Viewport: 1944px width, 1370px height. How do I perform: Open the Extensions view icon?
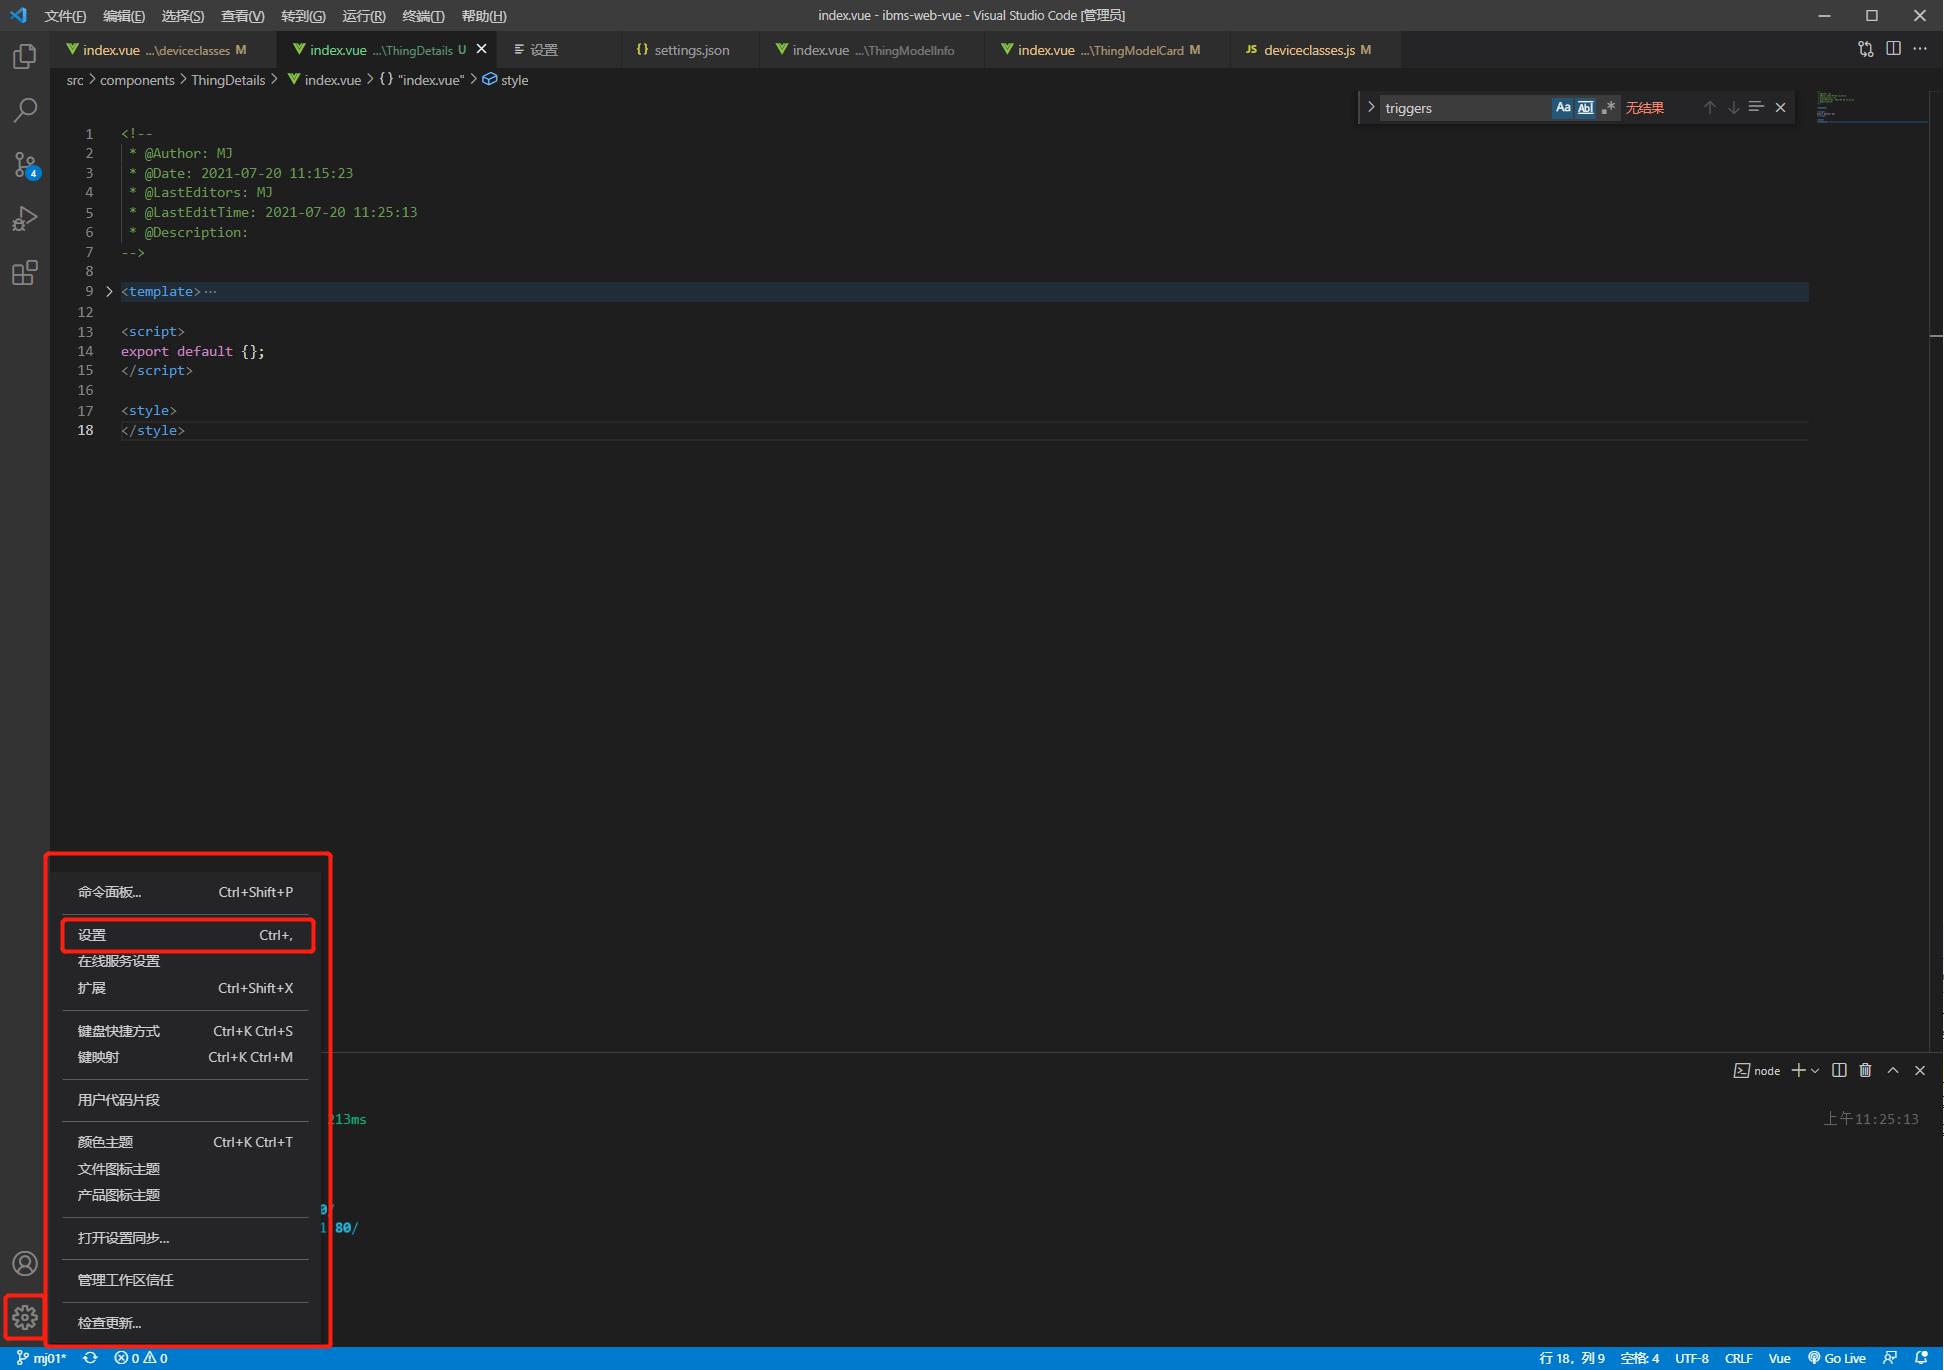point(25,272)
